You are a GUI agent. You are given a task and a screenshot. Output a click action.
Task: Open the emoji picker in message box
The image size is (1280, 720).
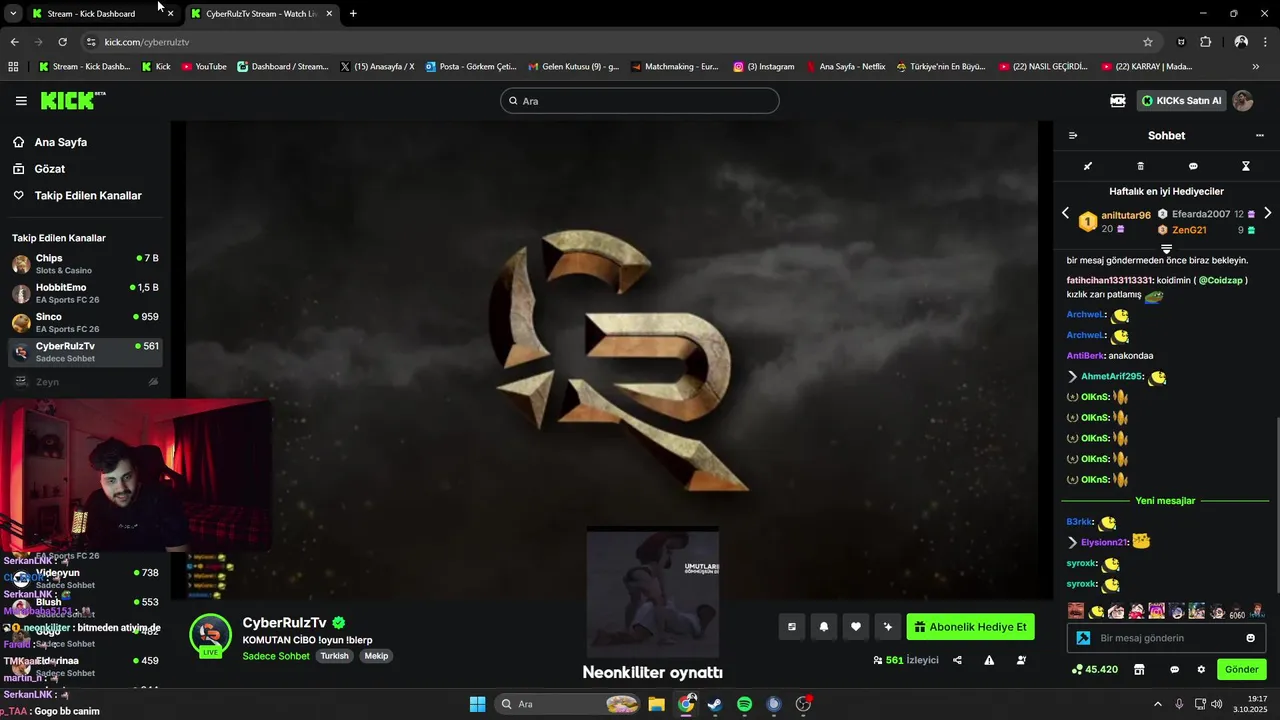[1251, 638]
